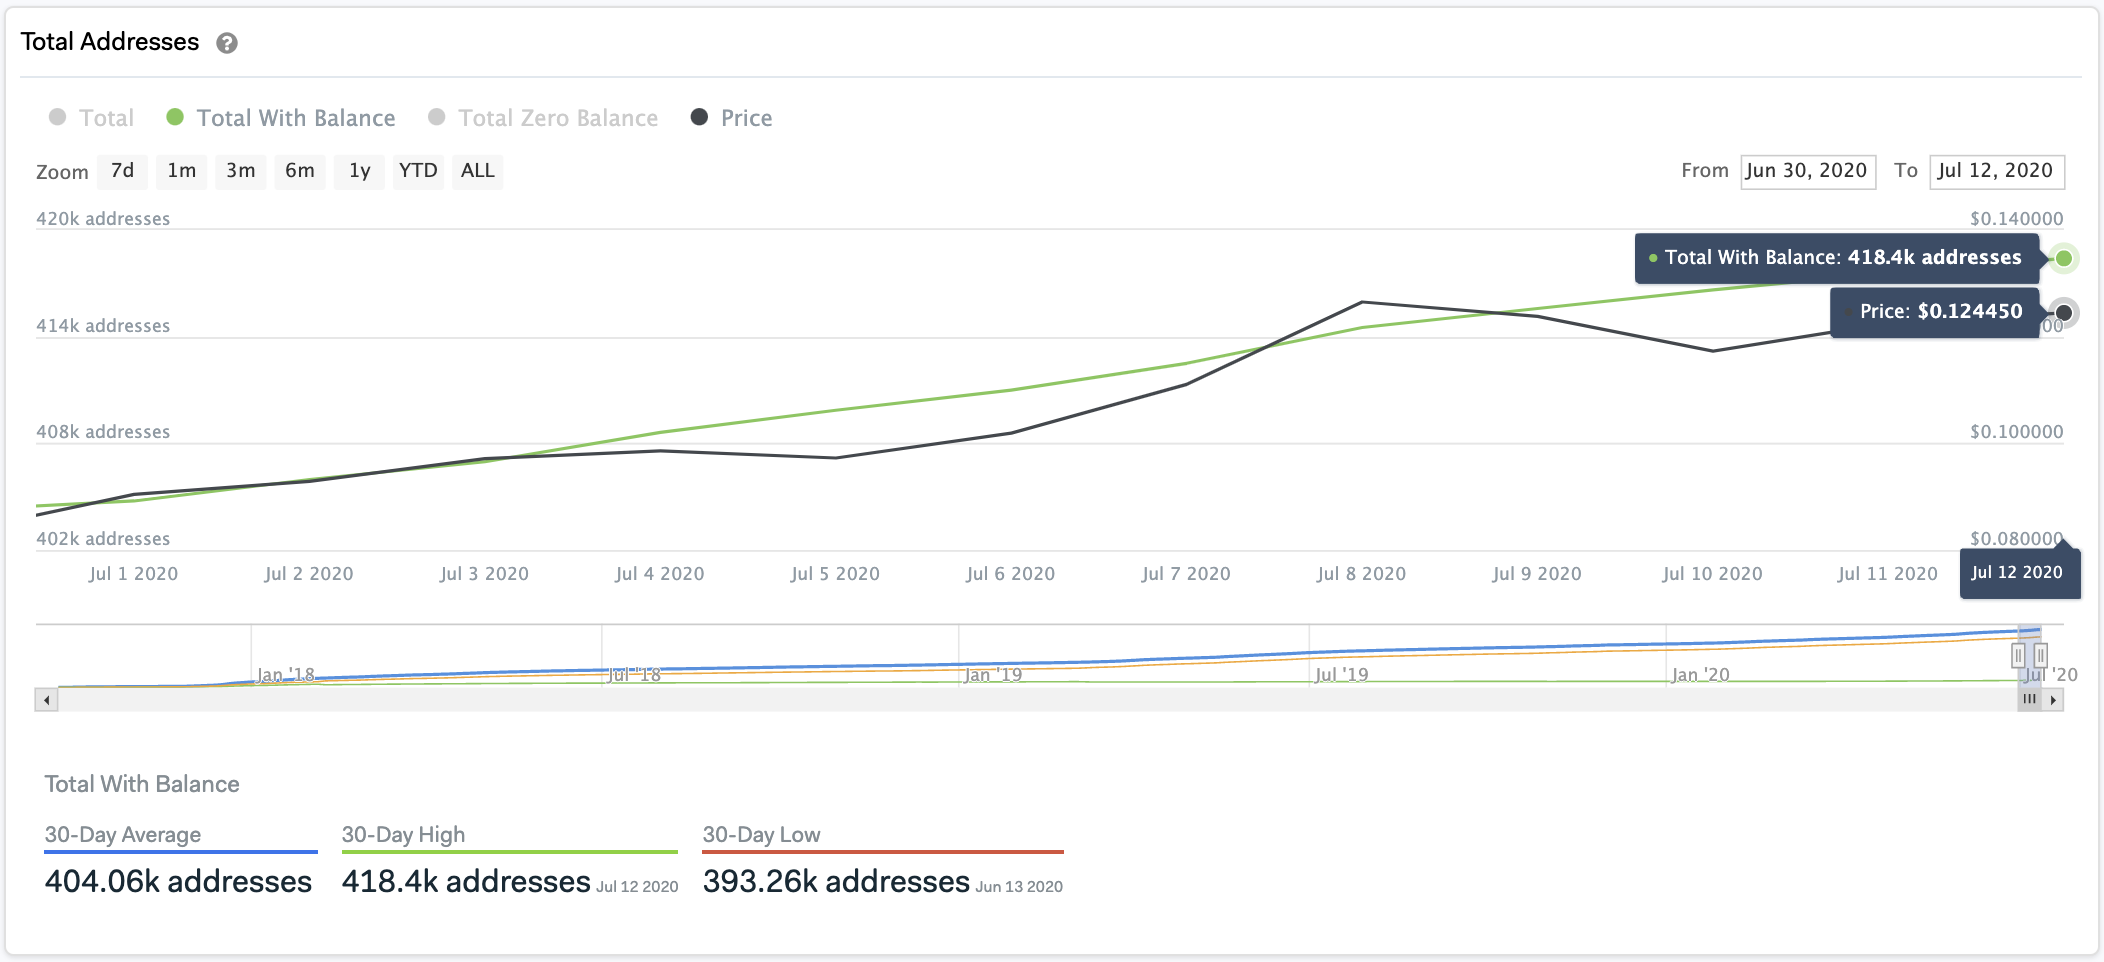Screen dimensions: 2104x962
Task: Set zoom to 7d
Action: (x=123, y=171)
